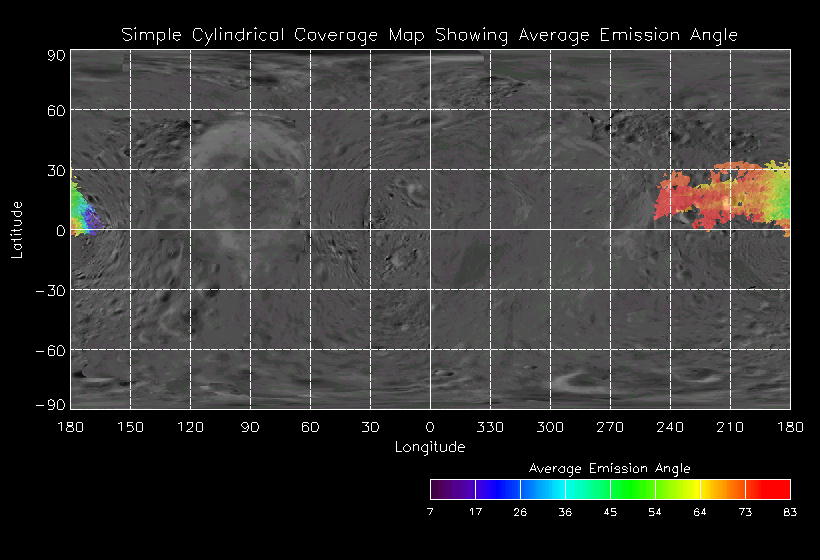Click the "-30" latitude tick label
Viewport: 820px width, 560px height.
pyautogui.click(x=52, y=290)
